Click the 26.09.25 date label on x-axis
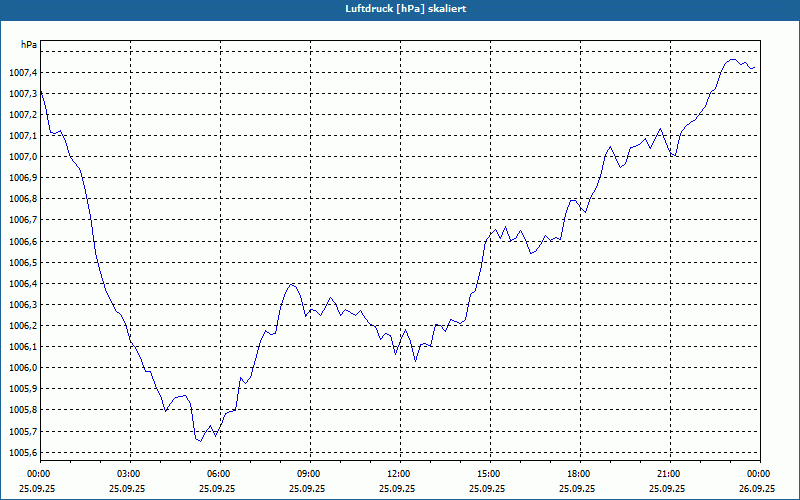The height and width of the screenshot is (500, 800). (x=757, y=488)
